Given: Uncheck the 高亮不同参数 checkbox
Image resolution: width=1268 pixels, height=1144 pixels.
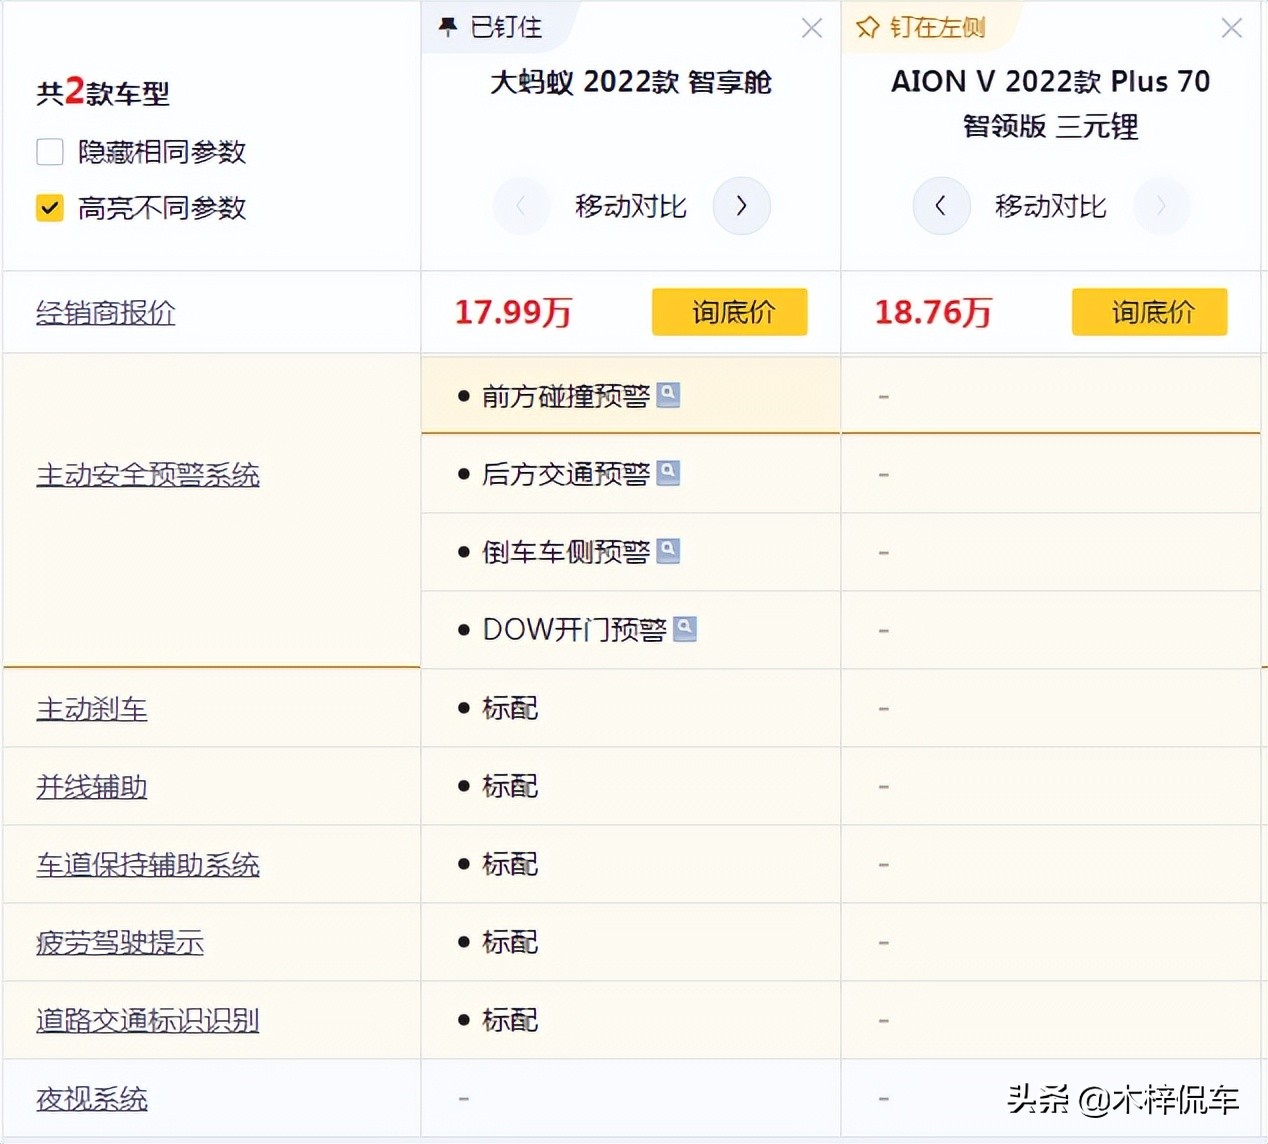Looking at the screenshot, I should coord(50,208).
